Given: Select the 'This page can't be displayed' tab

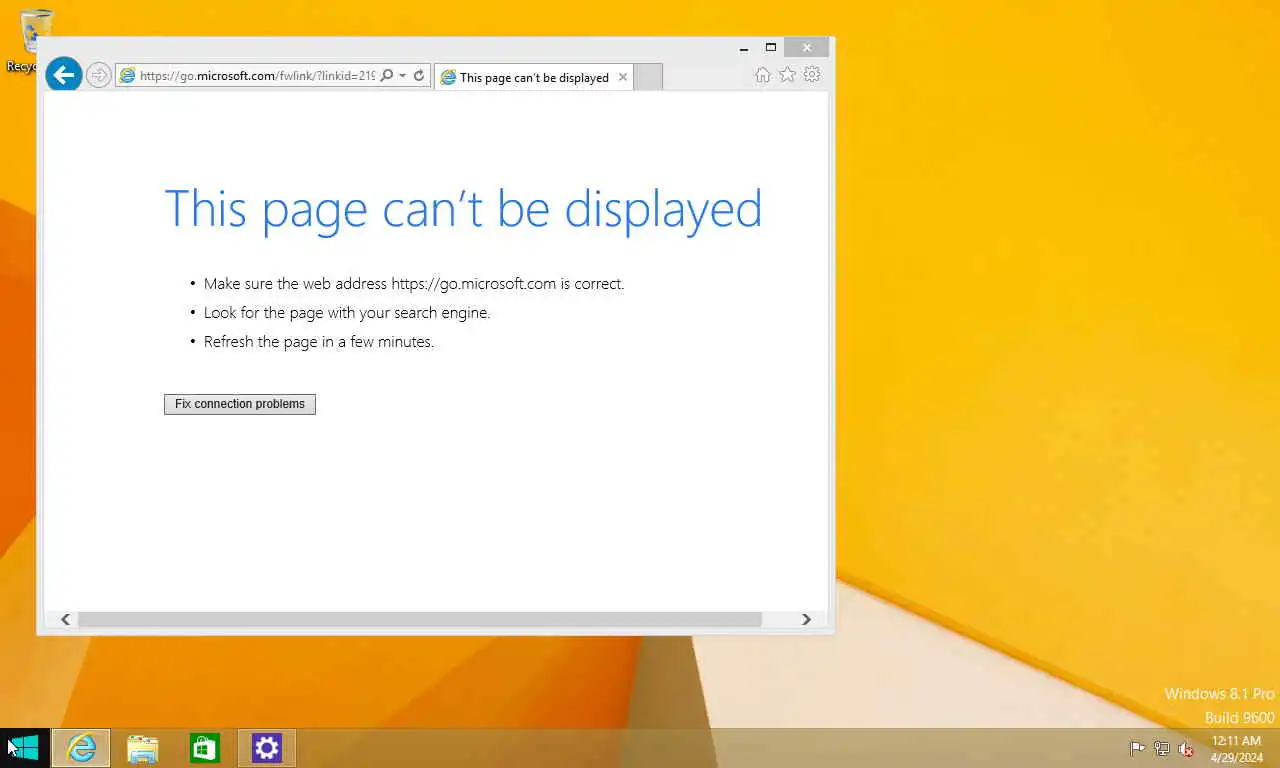Looking at the screenshot, I should pyautogui.click(x=533, y=77).
